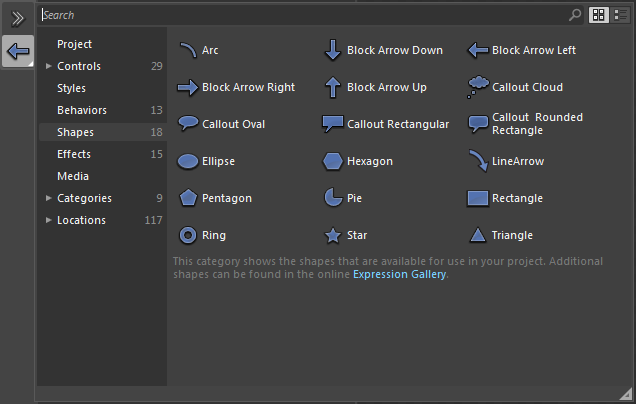This screenshot has width=636, height=404.
Task: Select the Pie shape
Action: pos(343,198)
